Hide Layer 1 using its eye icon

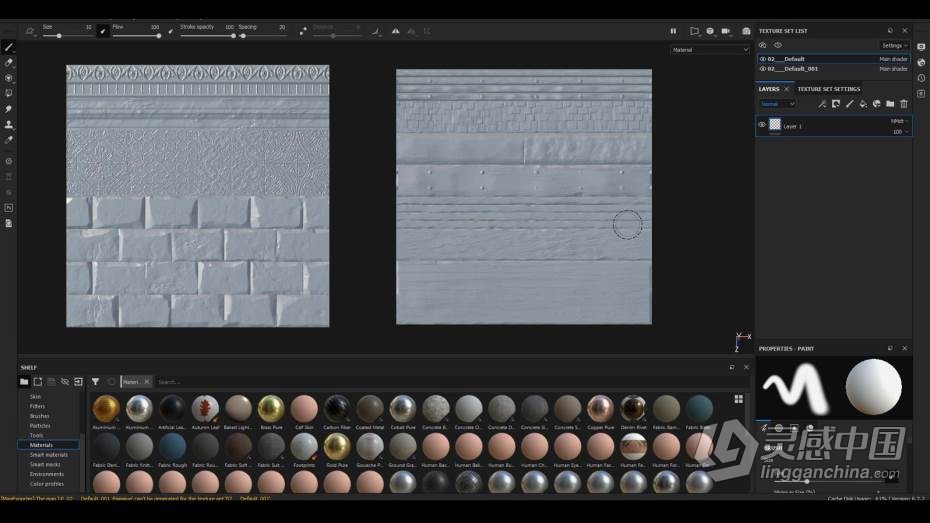(762, 125)
